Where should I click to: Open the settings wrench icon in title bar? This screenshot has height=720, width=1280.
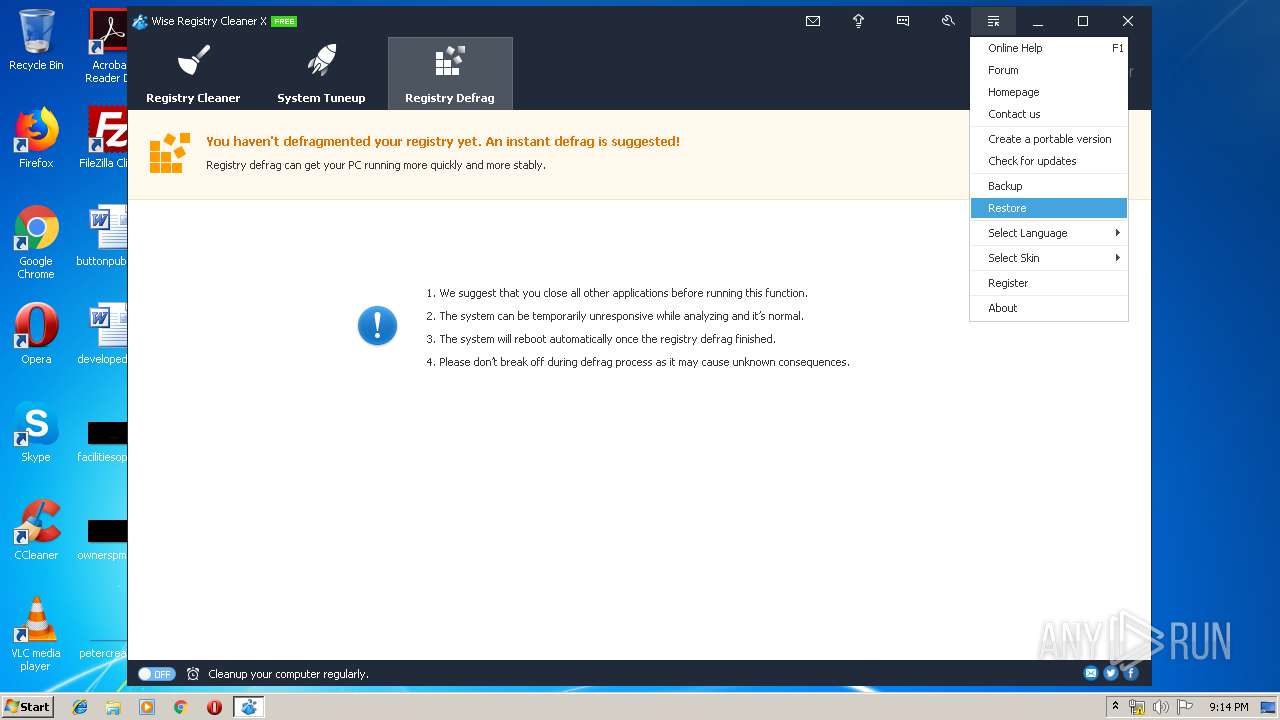point(948,21)
